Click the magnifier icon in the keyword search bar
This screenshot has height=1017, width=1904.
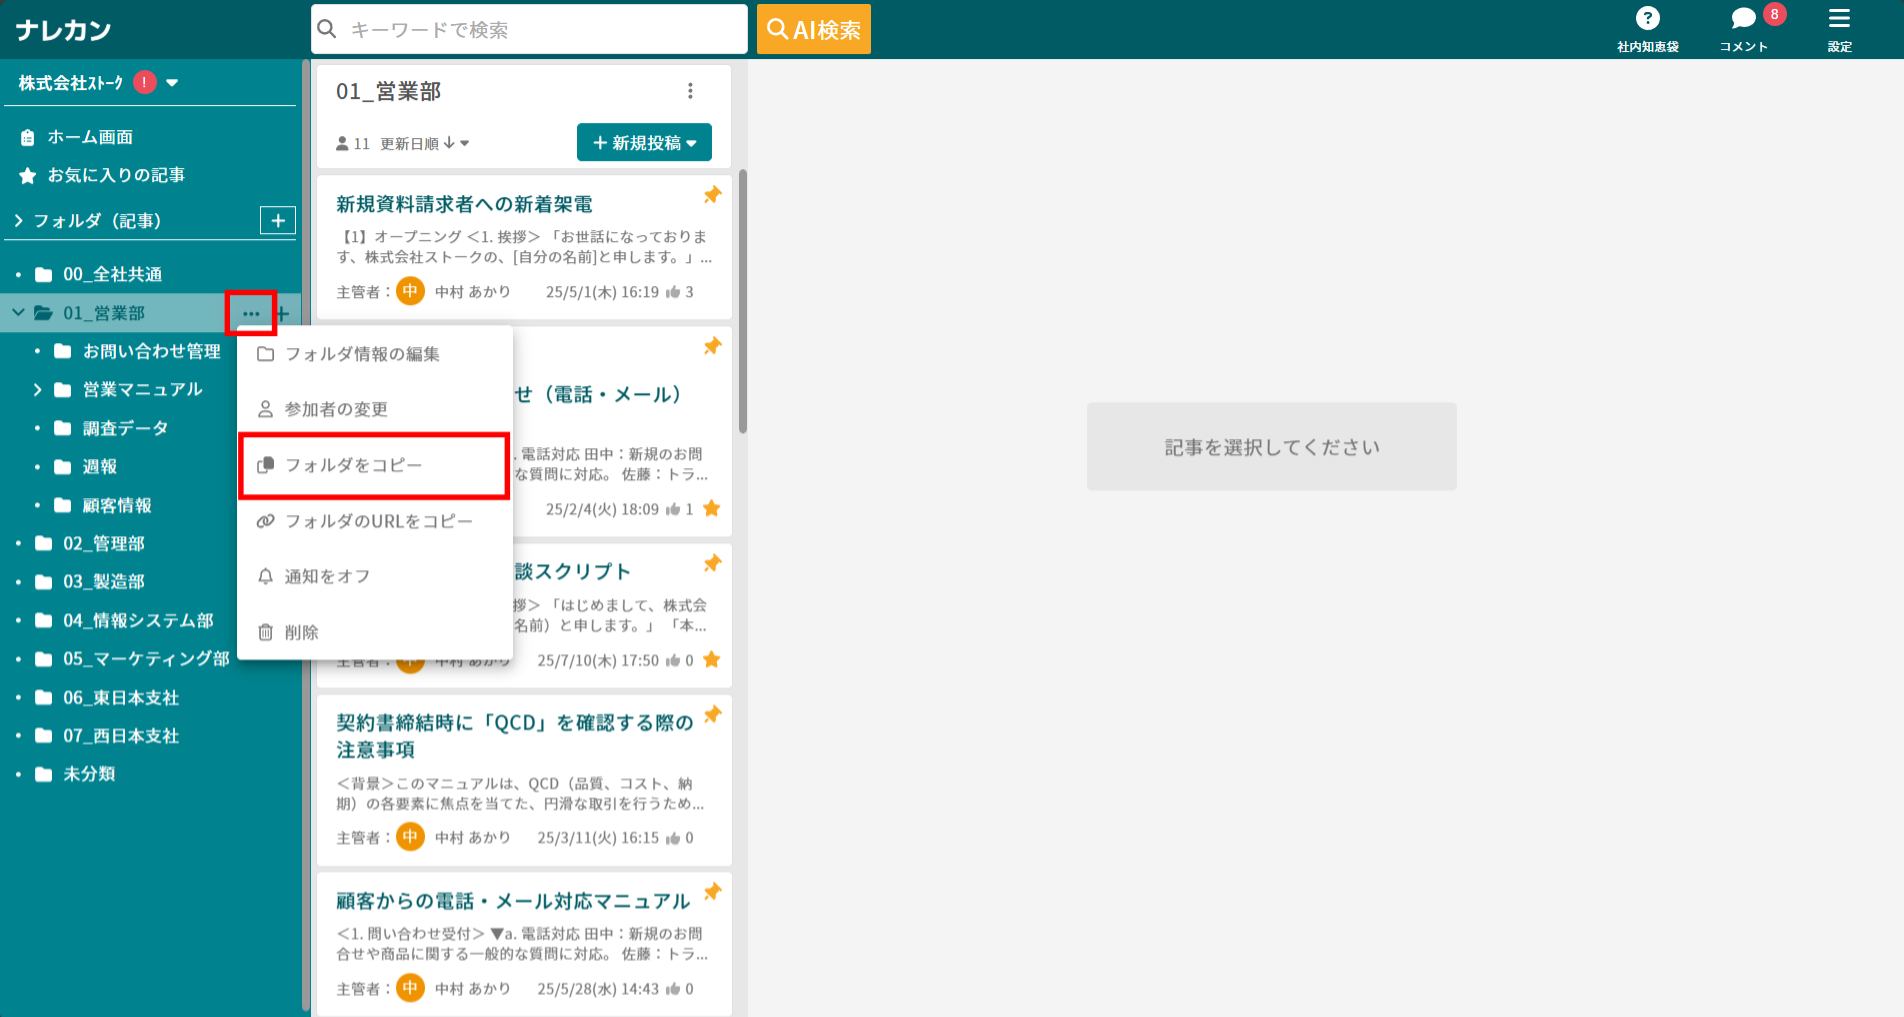327,29
